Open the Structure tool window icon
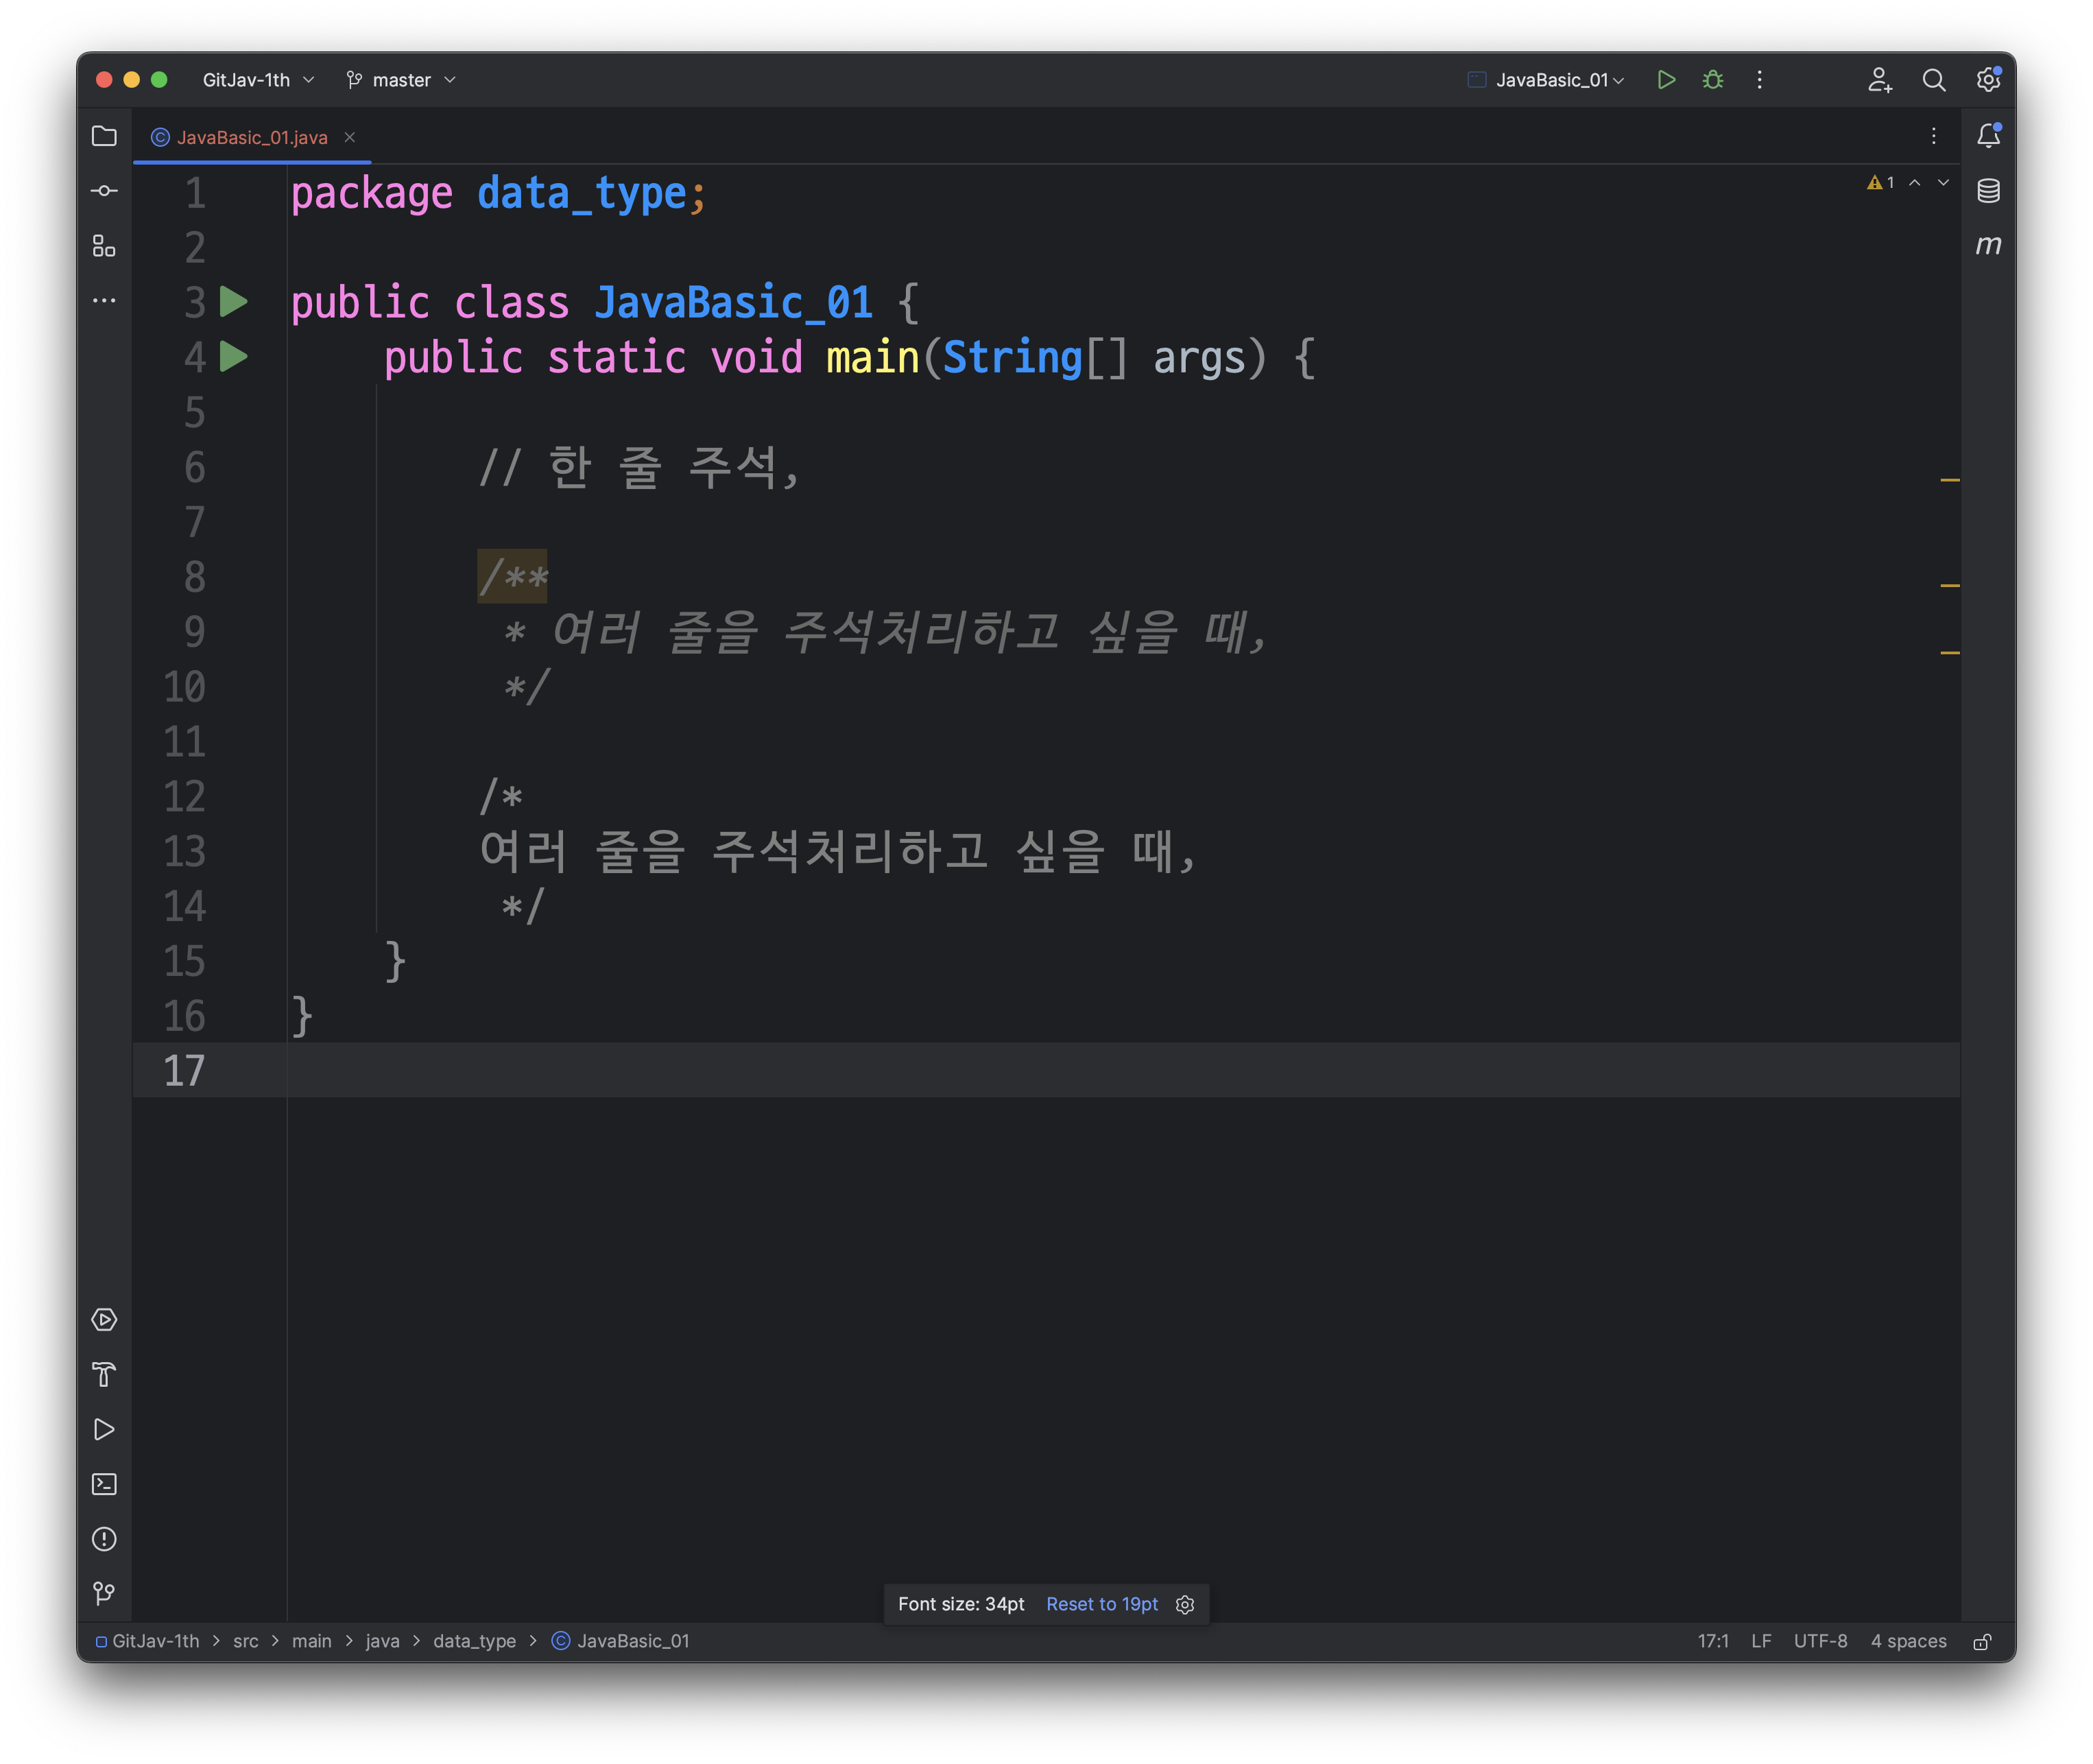The height and width of the screenshot is (1764, 2093). tap(104, 246)
